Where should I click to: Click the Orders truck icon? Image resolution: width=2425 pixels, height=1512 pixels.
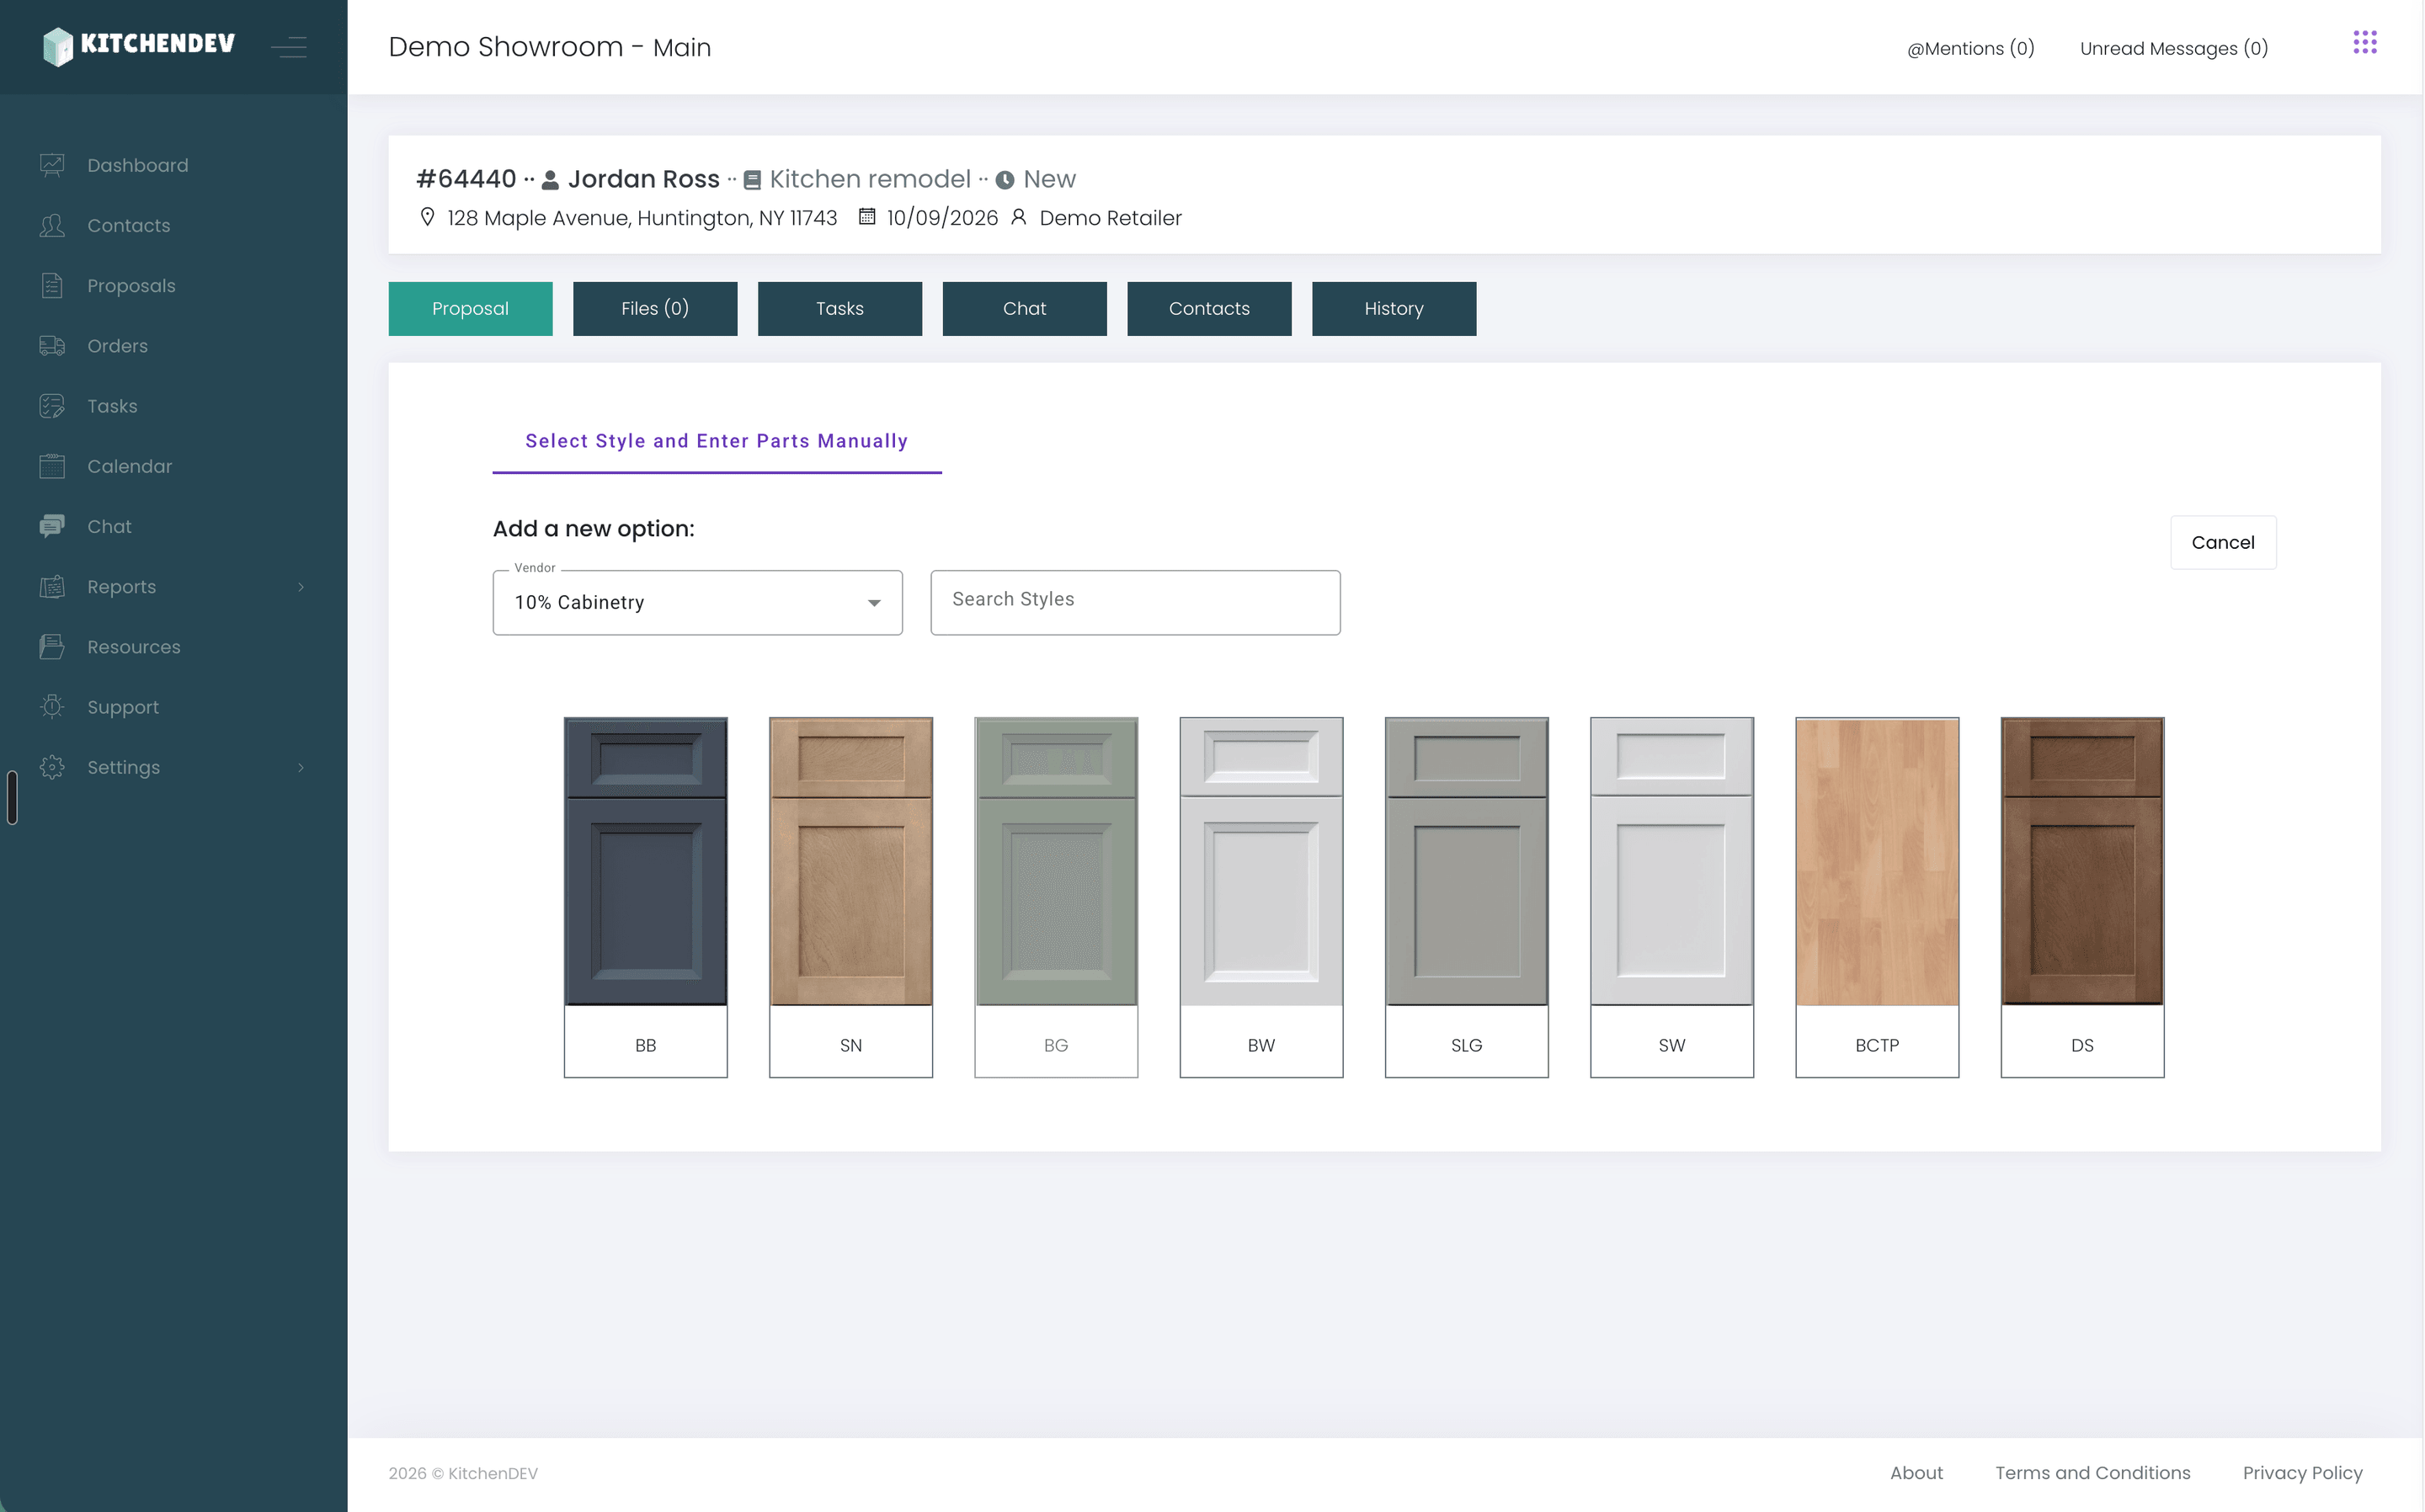(52, 345)
